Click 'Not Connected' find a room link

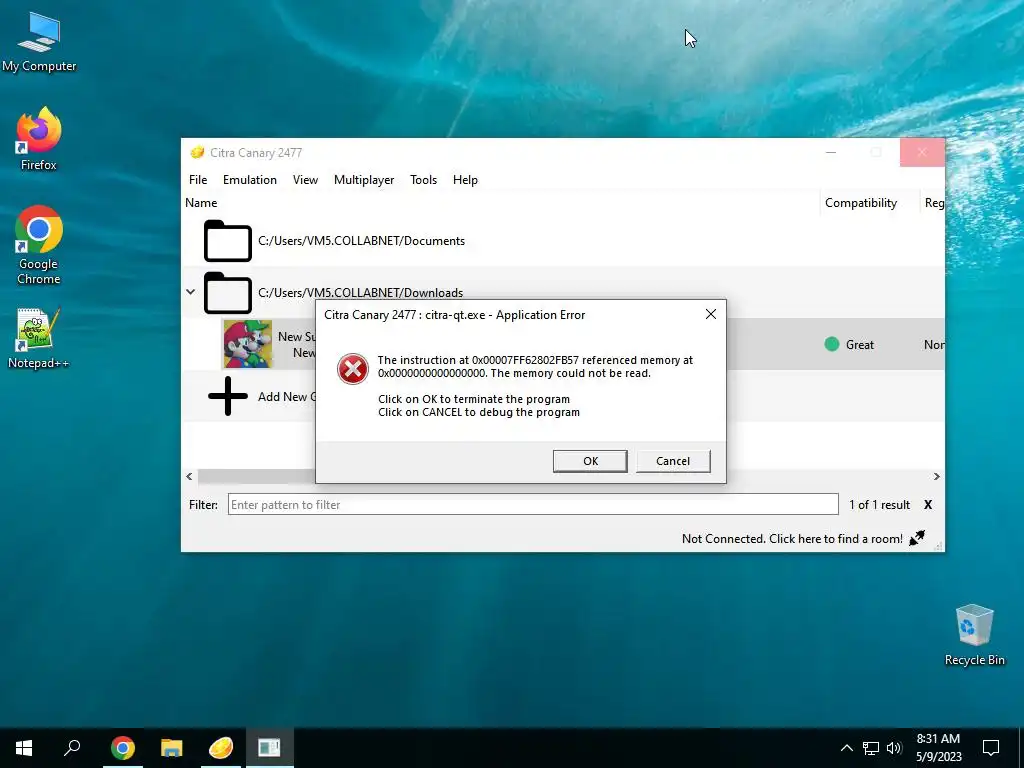[792, 539]
